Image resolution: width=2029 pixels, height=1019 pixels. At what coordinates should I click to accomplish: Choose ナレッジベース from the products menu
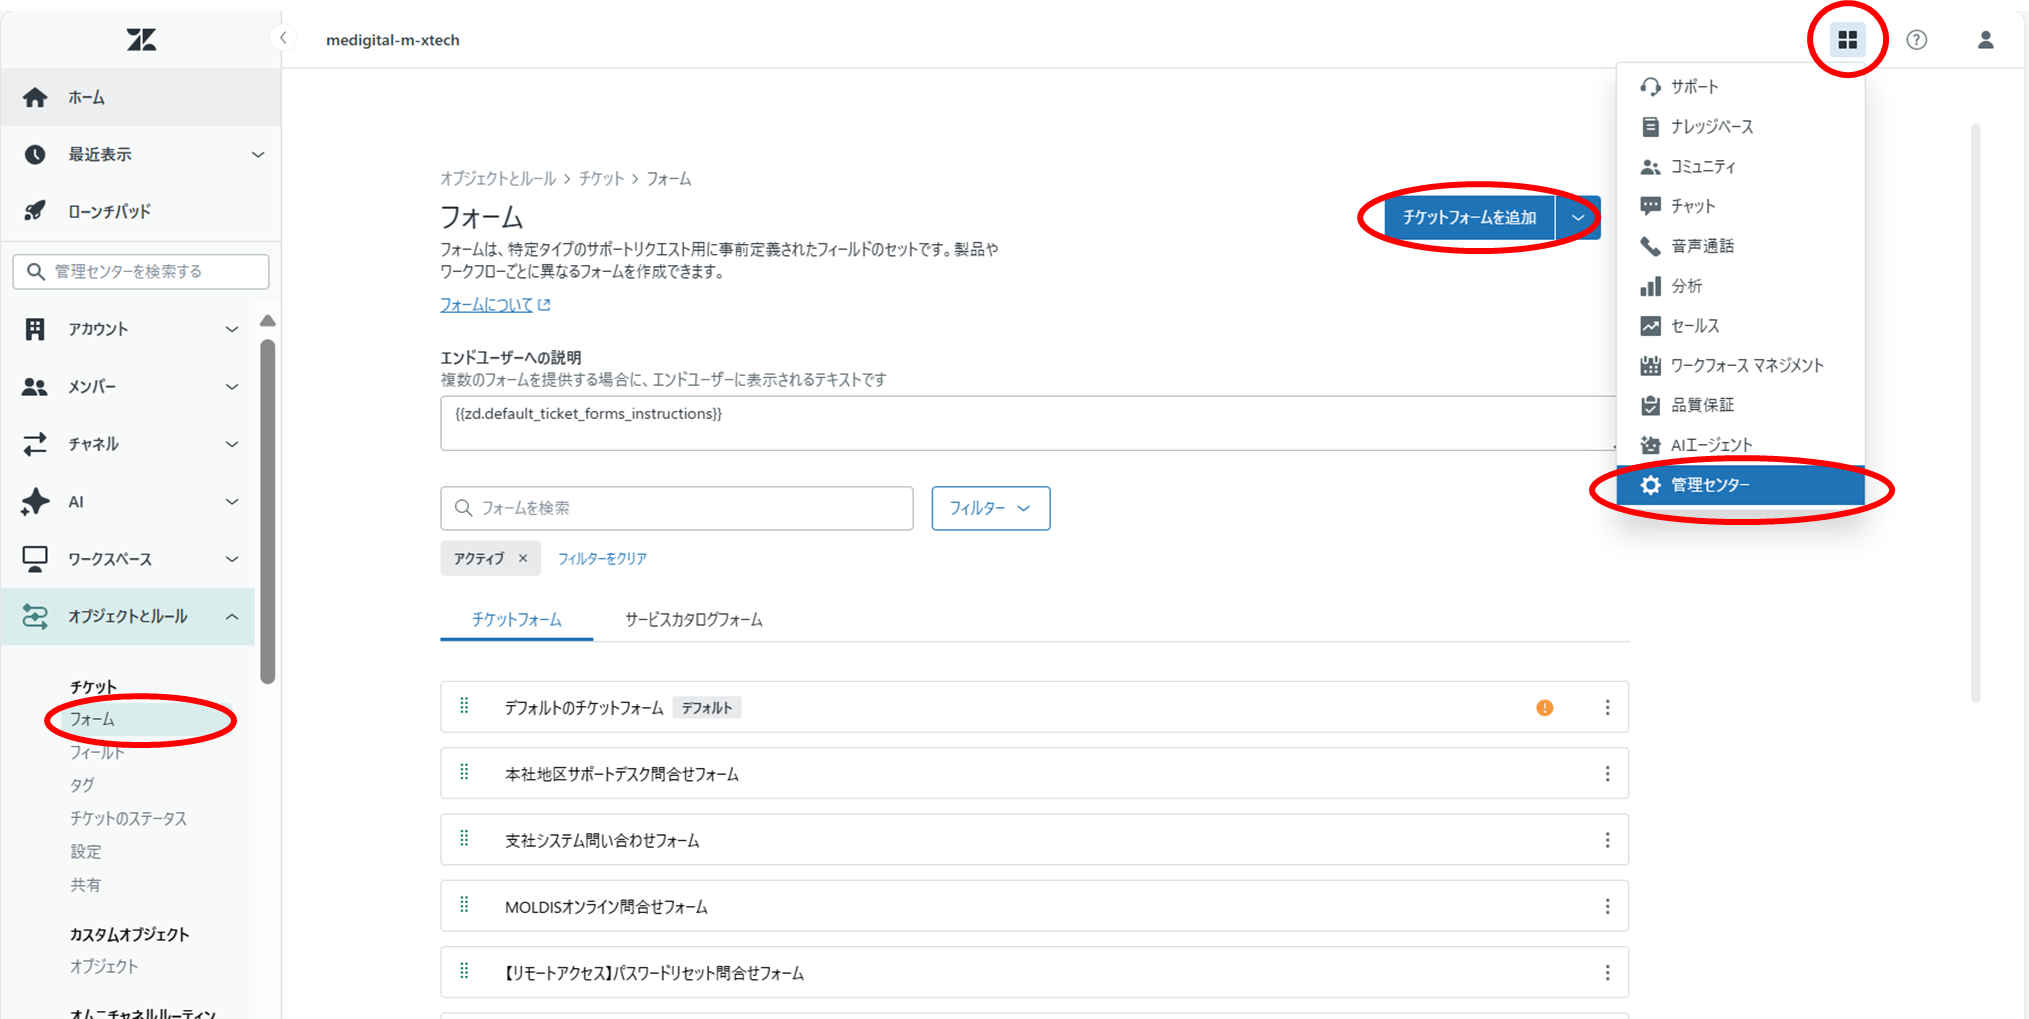(x=1711, y=127)
